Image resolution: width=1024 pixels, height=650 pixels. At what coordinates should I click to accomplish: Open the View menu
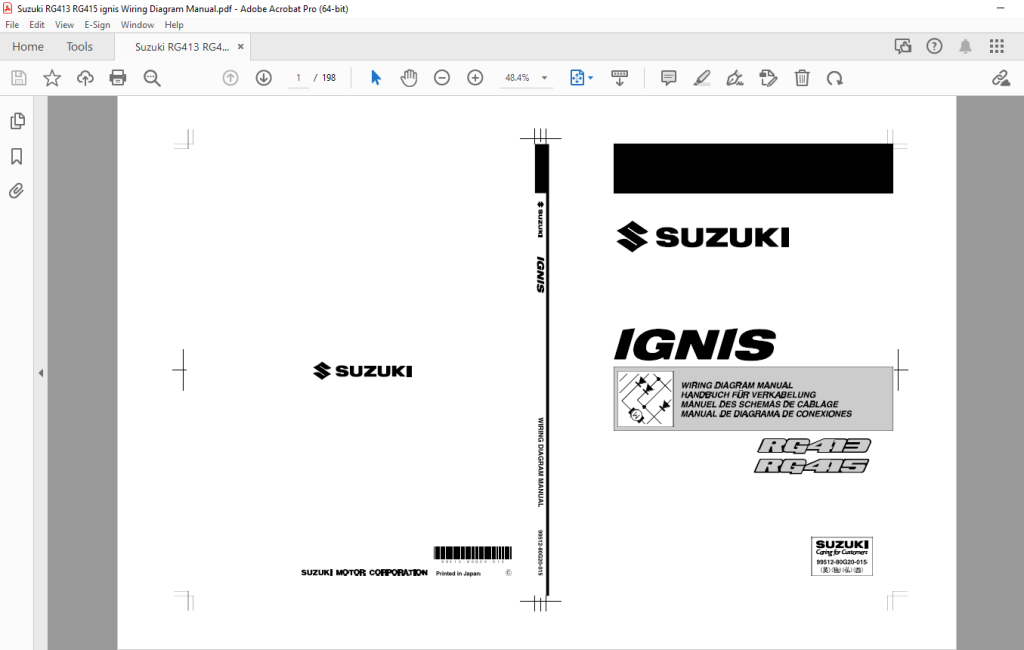[64, 25]
